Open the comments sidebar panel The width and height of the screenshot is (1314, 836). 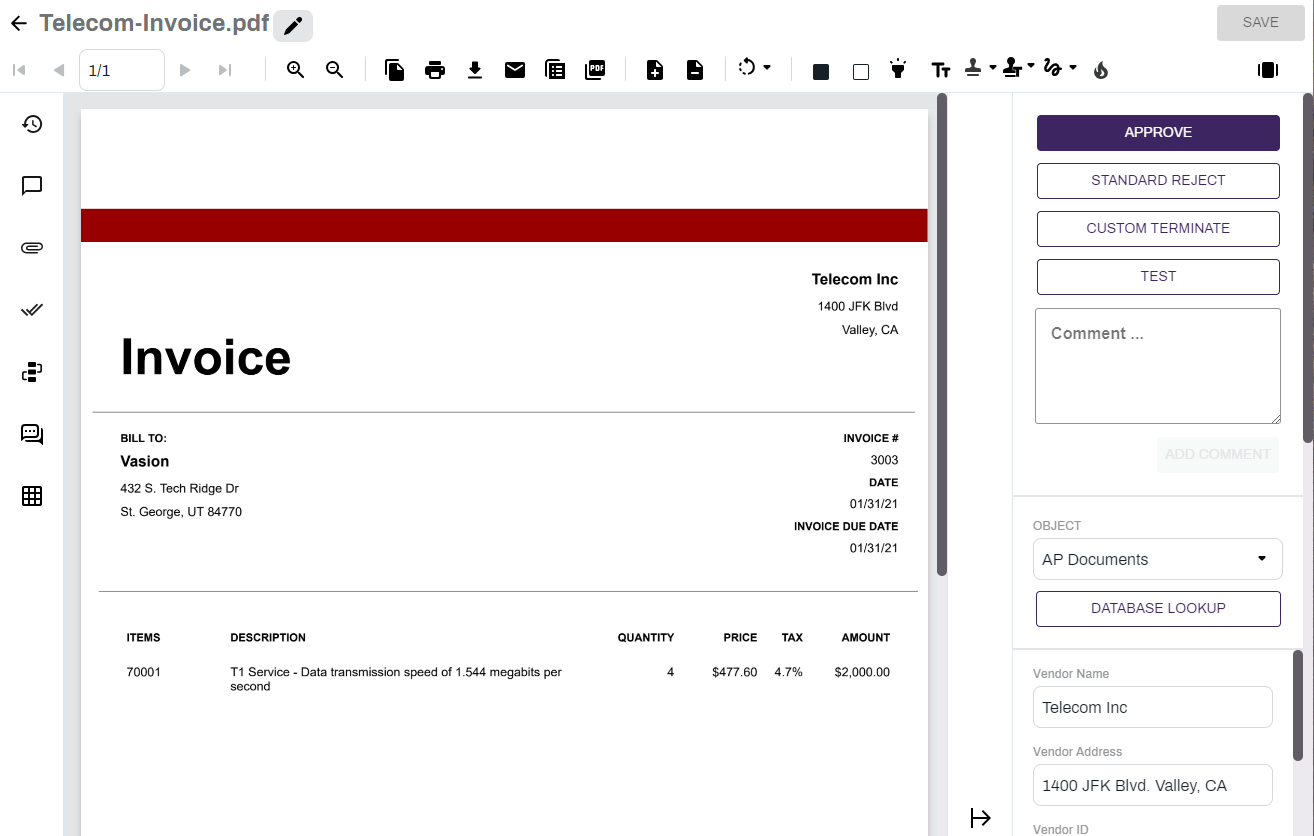pyautogui.click(x=32, y=186)
